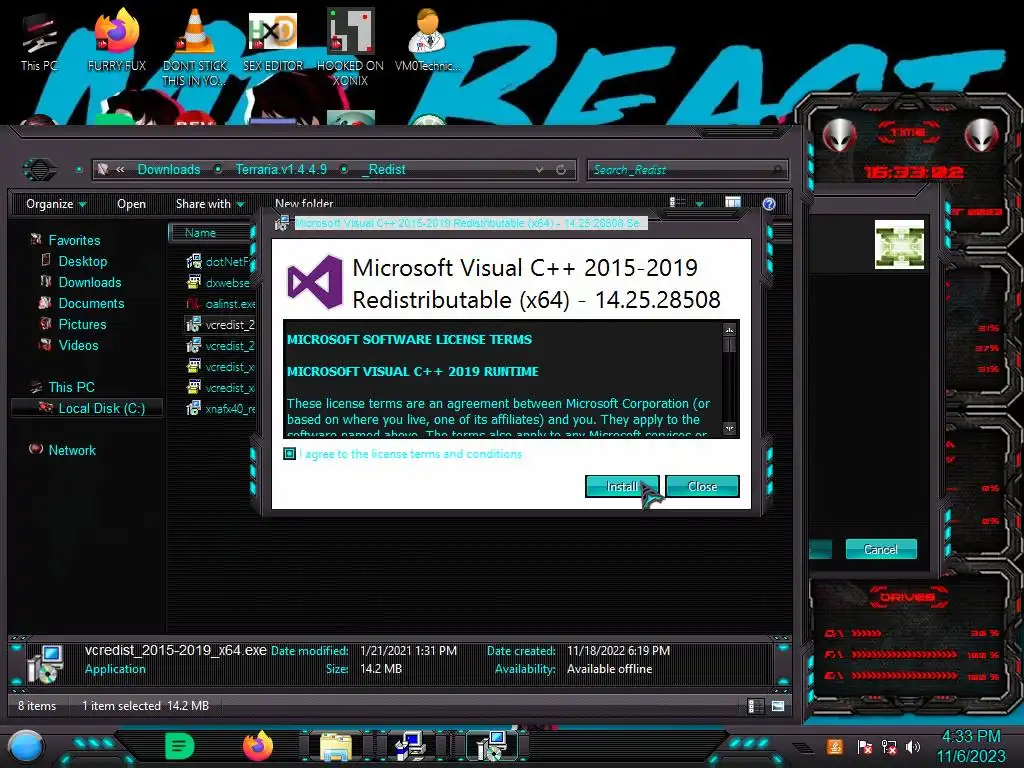Go to Terraria.v1.4.4.9 in the breadcrumb
This screenshot has width=1024, height=768.
(x=281, y=170)
